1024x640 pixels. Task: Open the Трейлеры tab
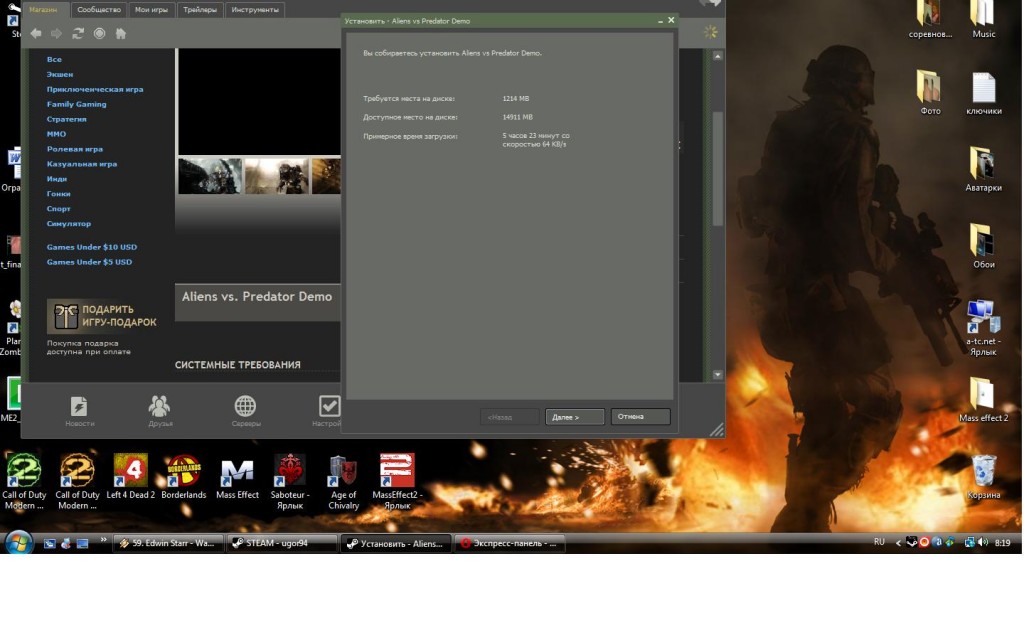[200, 10]
